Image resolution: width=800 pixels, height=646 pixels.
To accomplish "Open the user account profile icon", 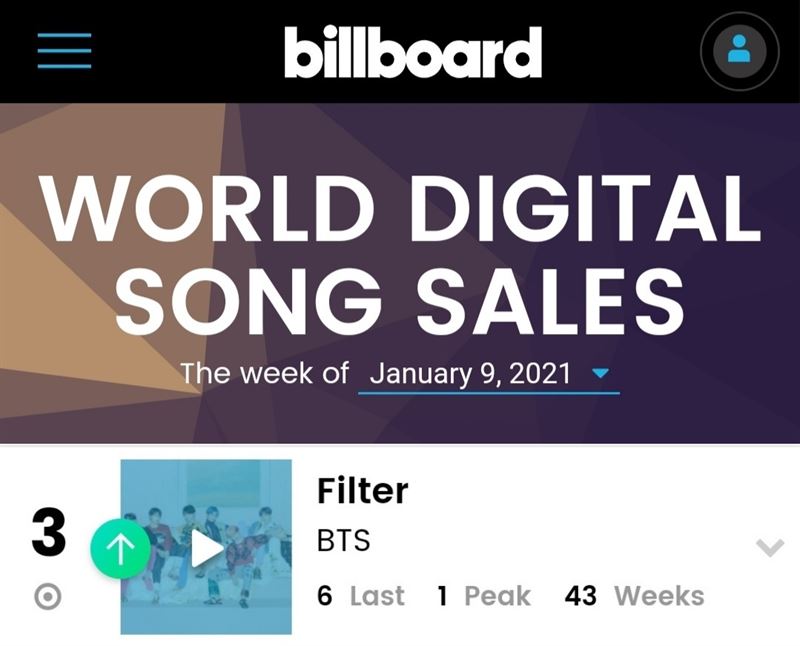I will tap(739, 51).
